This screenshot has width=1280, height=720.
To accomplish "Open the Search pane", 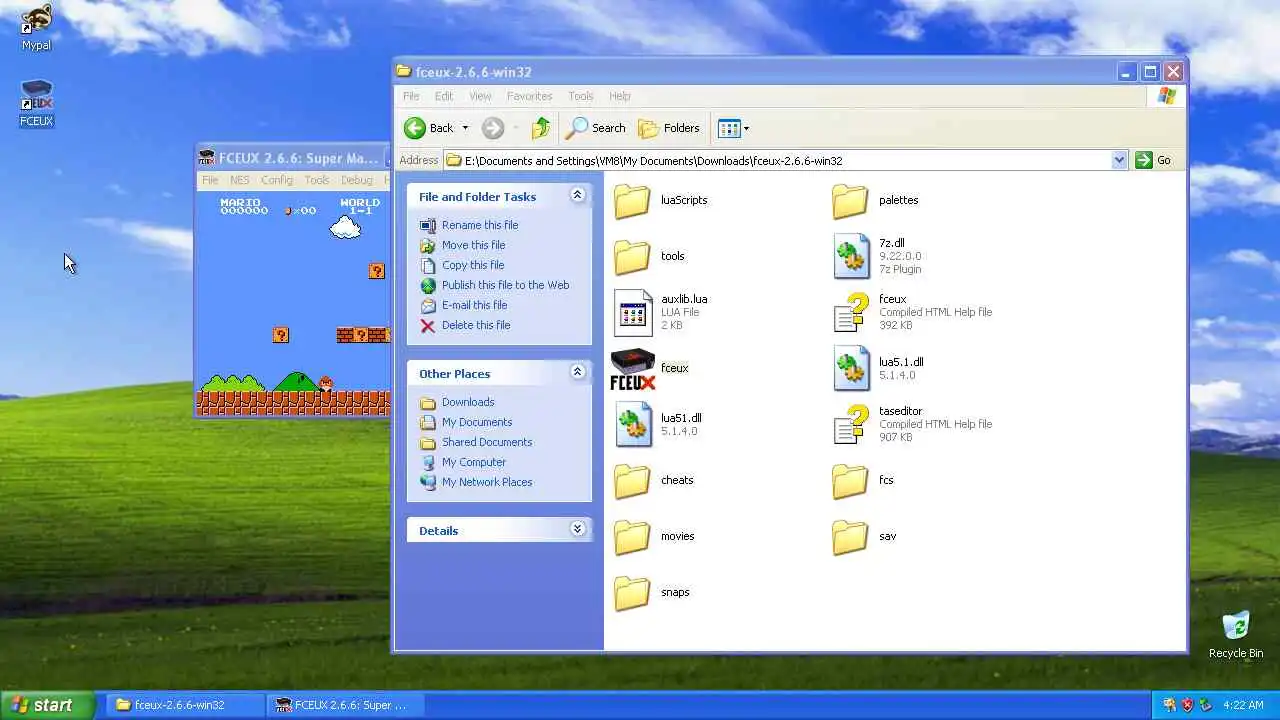I will (x=596, y=128).
